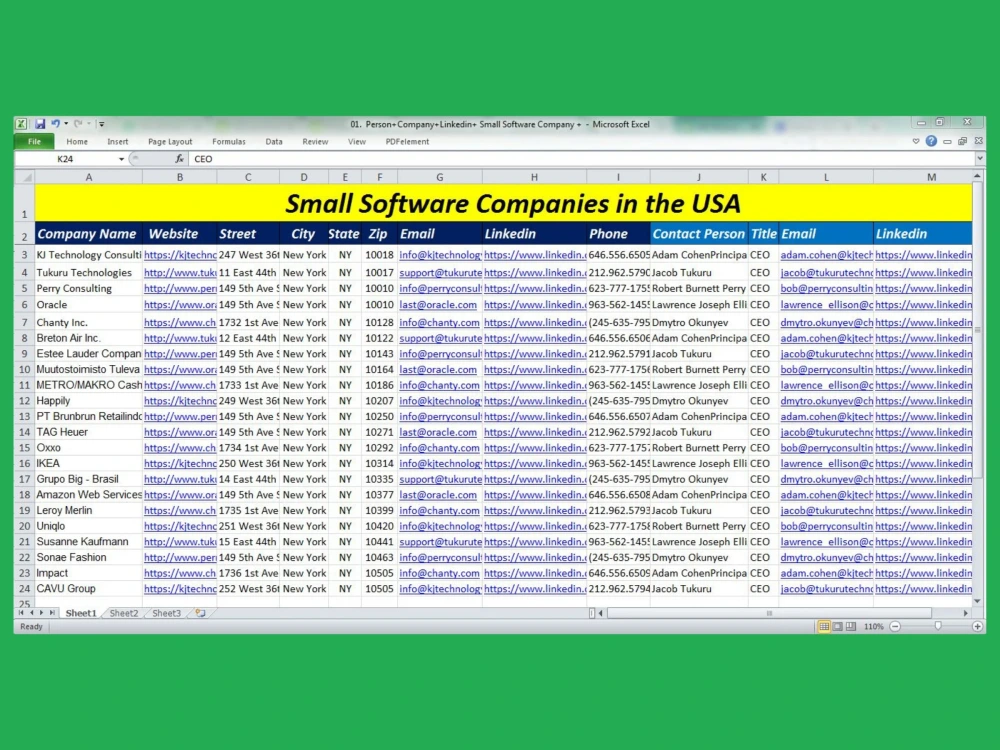Screen dimensions: 1000x750
Task: Click the Contact Person header cell
Action: coord(698,233)
